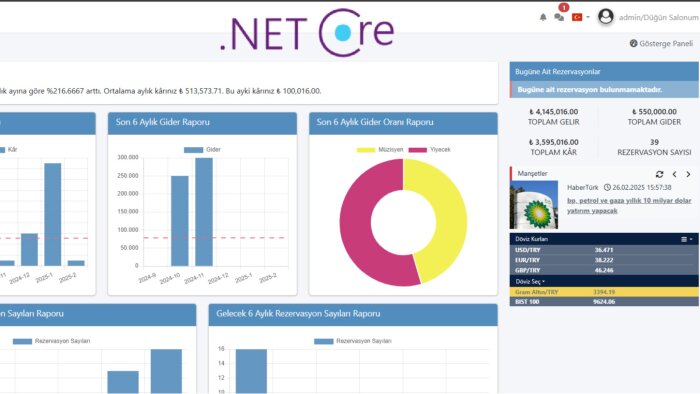Screen dimensions: 700x394
Task: Click the Gram Altın/TRY row
Action: click(604, 292)
